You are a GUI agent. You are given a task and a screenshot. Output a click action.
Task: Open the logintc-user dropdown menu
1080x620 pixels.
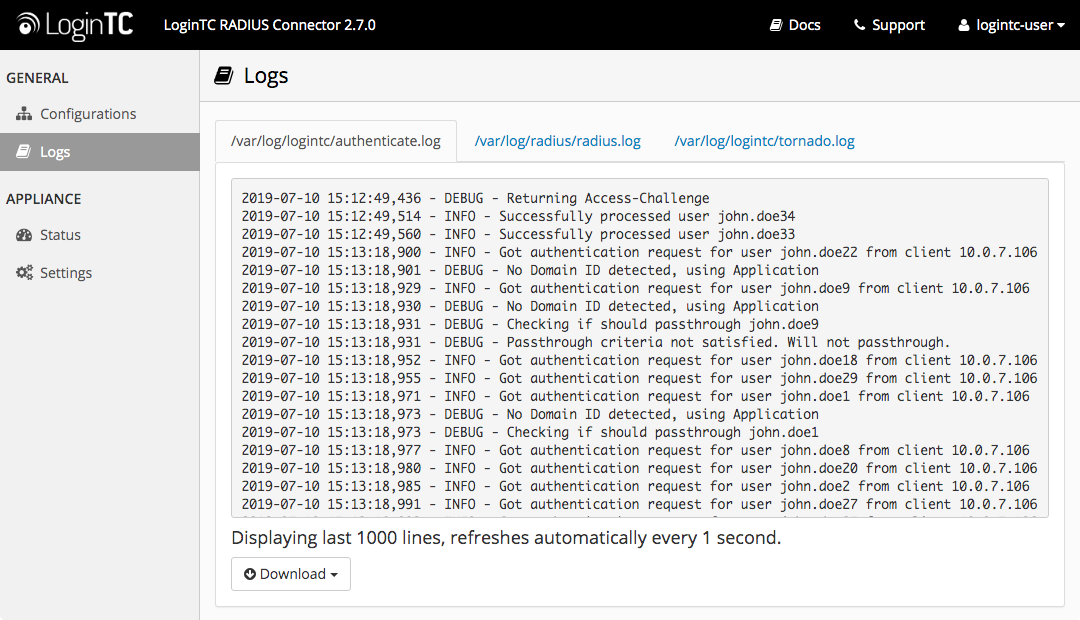(1011, 25)
